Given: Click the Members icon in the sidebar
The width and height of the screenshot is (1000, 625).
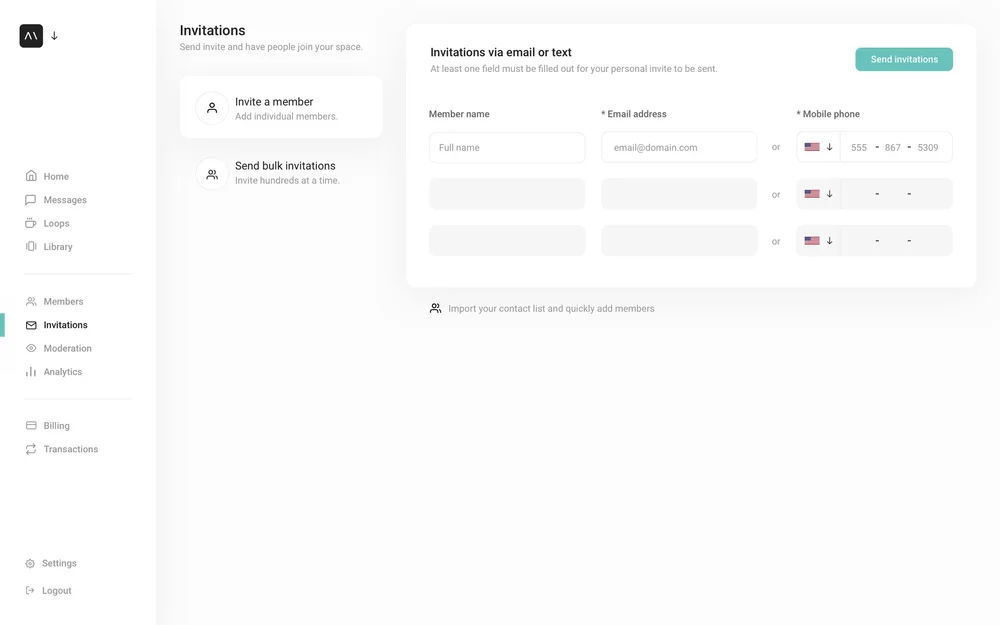Looking at the screenshot, I should click(30, 301).
